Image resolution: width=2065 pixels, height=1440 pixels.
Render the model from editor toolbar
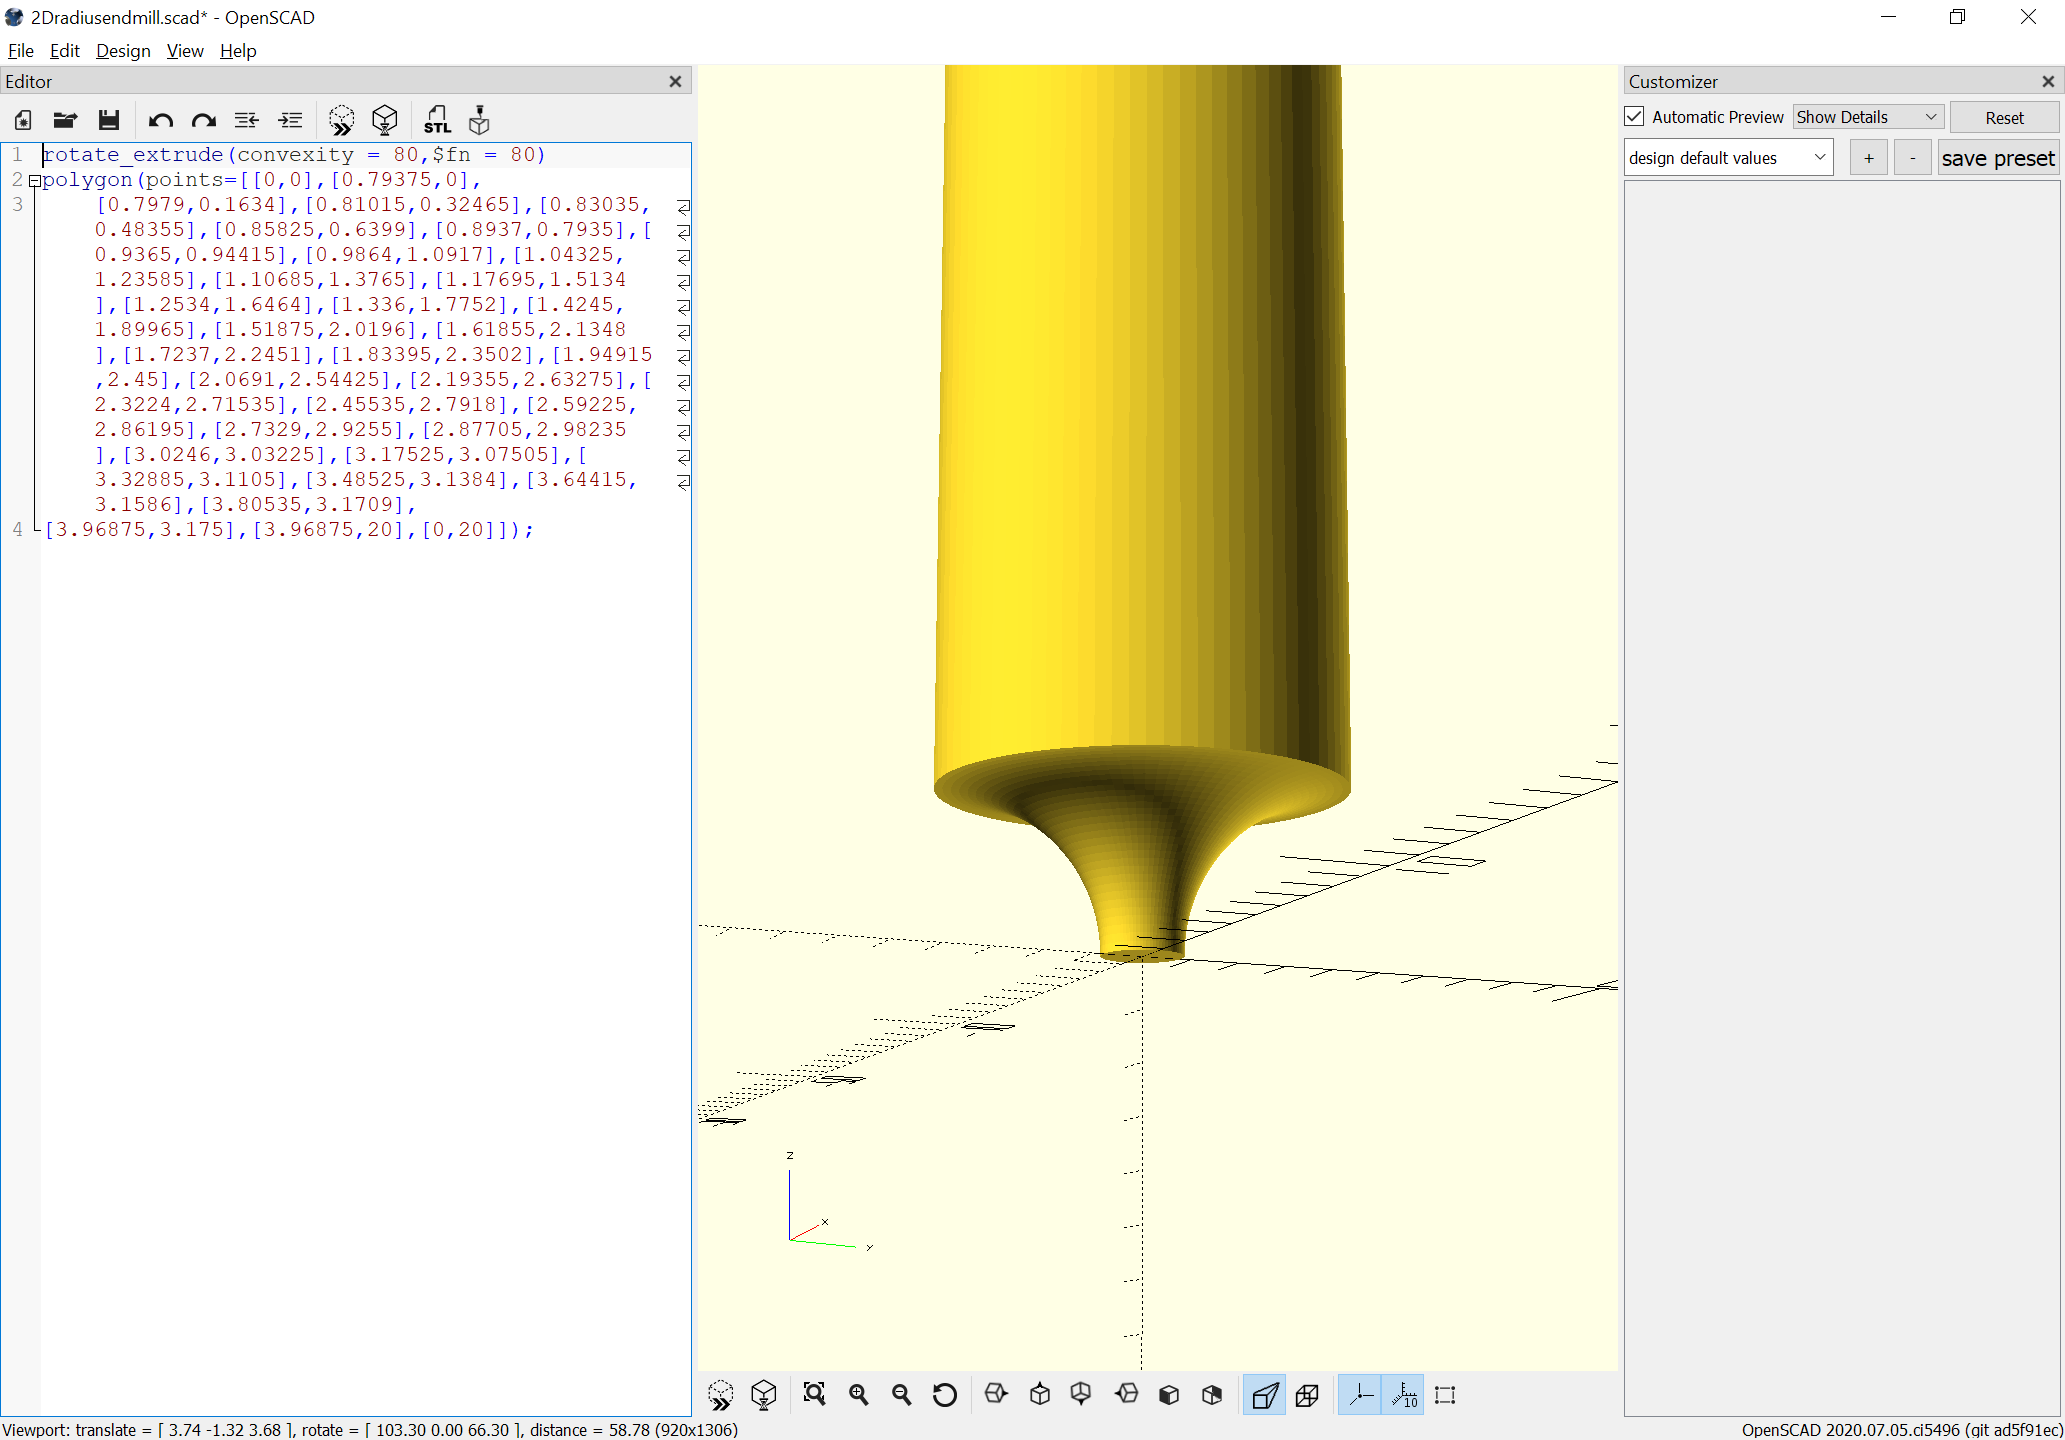coord(385,120)
